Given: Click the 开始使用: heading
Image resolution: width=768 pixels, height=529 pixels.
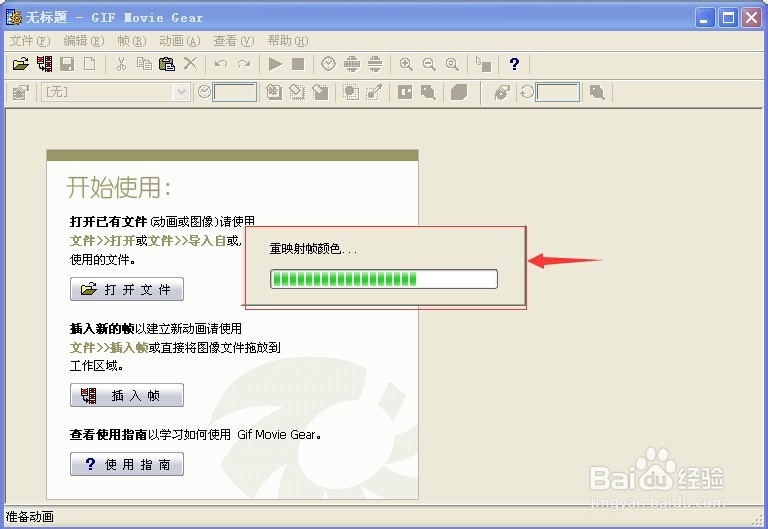Looking at the screenshot, I should (x=119, y=187).
